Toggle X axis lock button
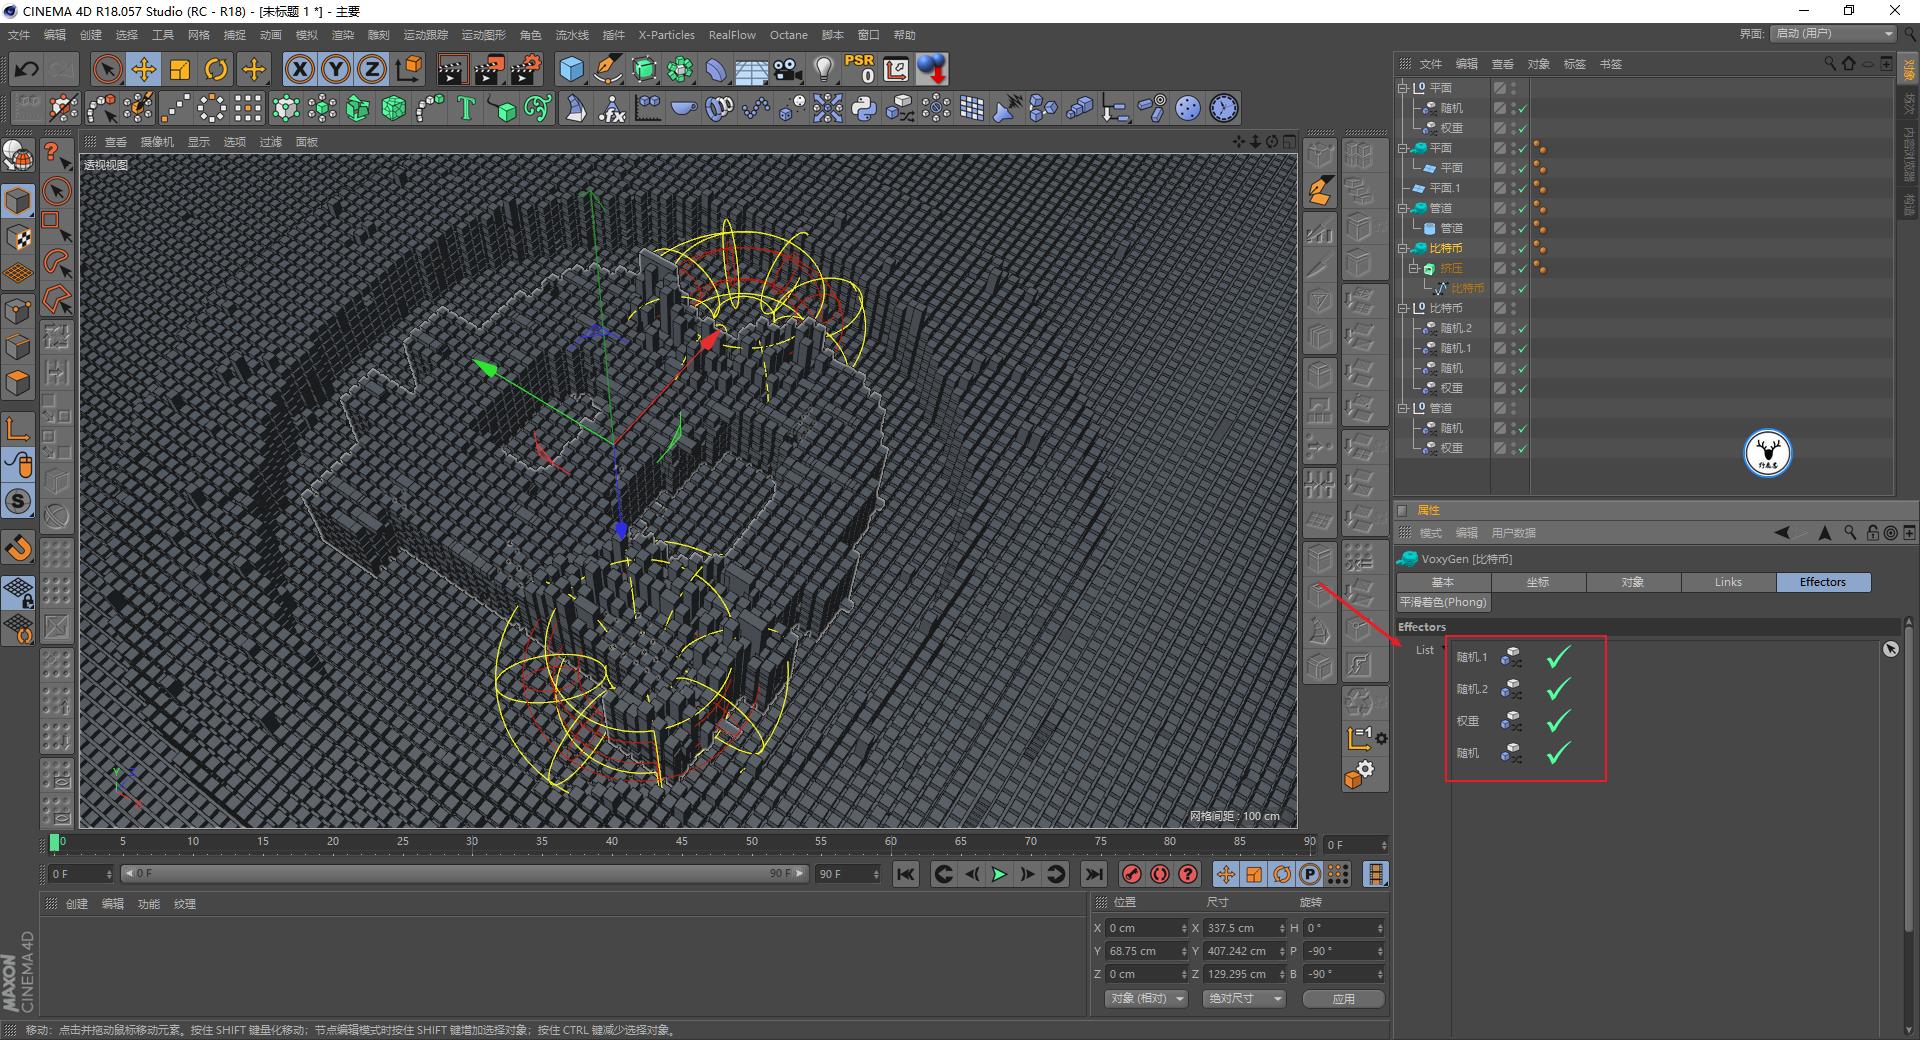Screen dimensions: 1920x1040 click(299, 69)
